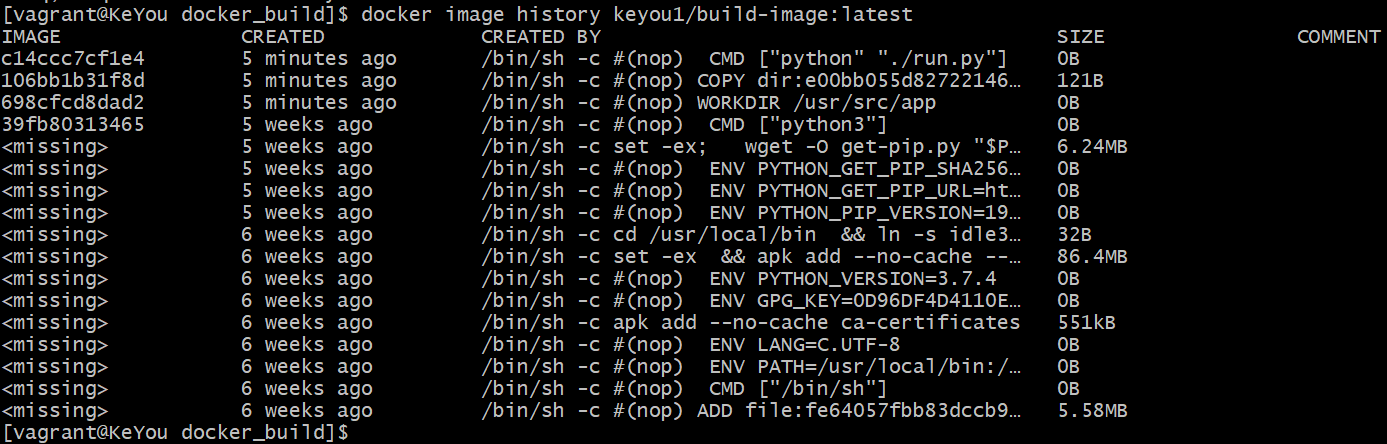Click the image ID 39fb80313465

(x=73, y=124)
